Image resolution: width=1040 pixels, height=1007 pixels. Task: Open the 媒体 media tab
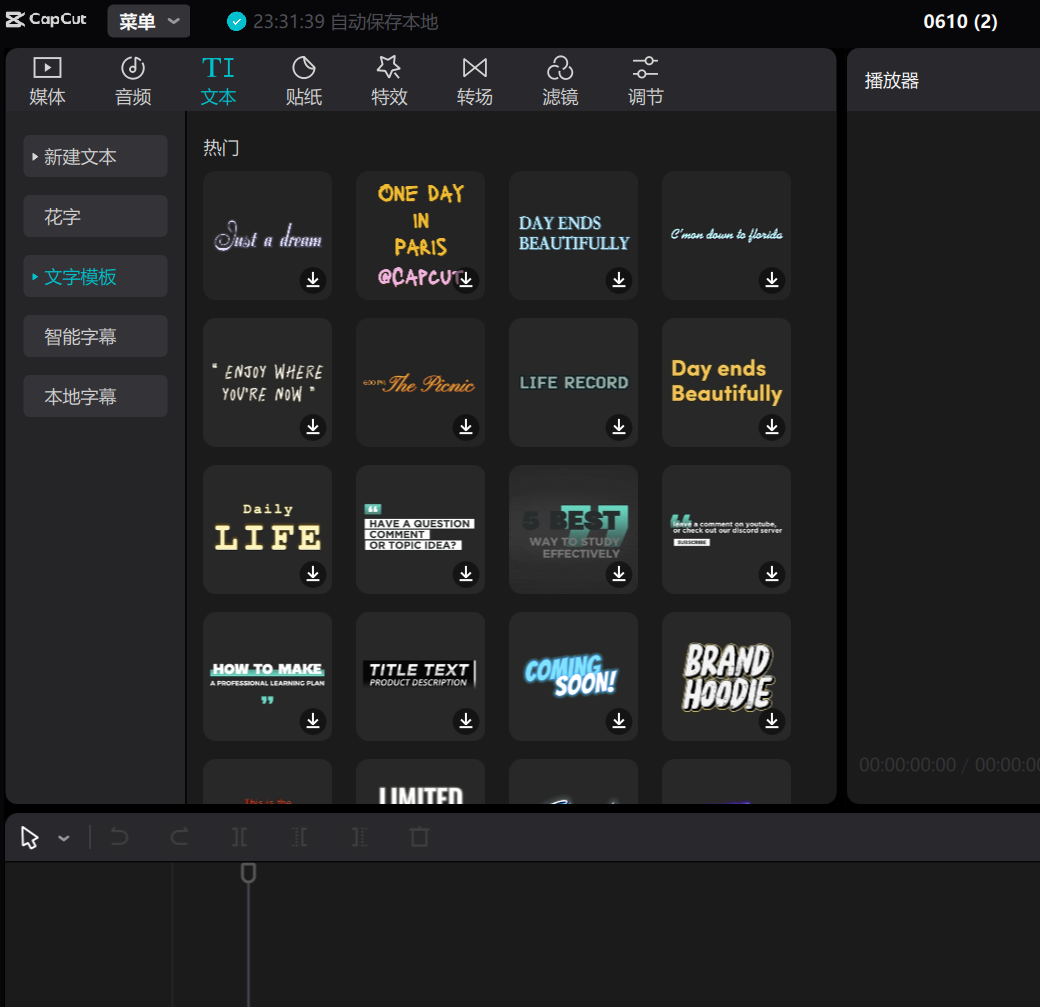47,81
